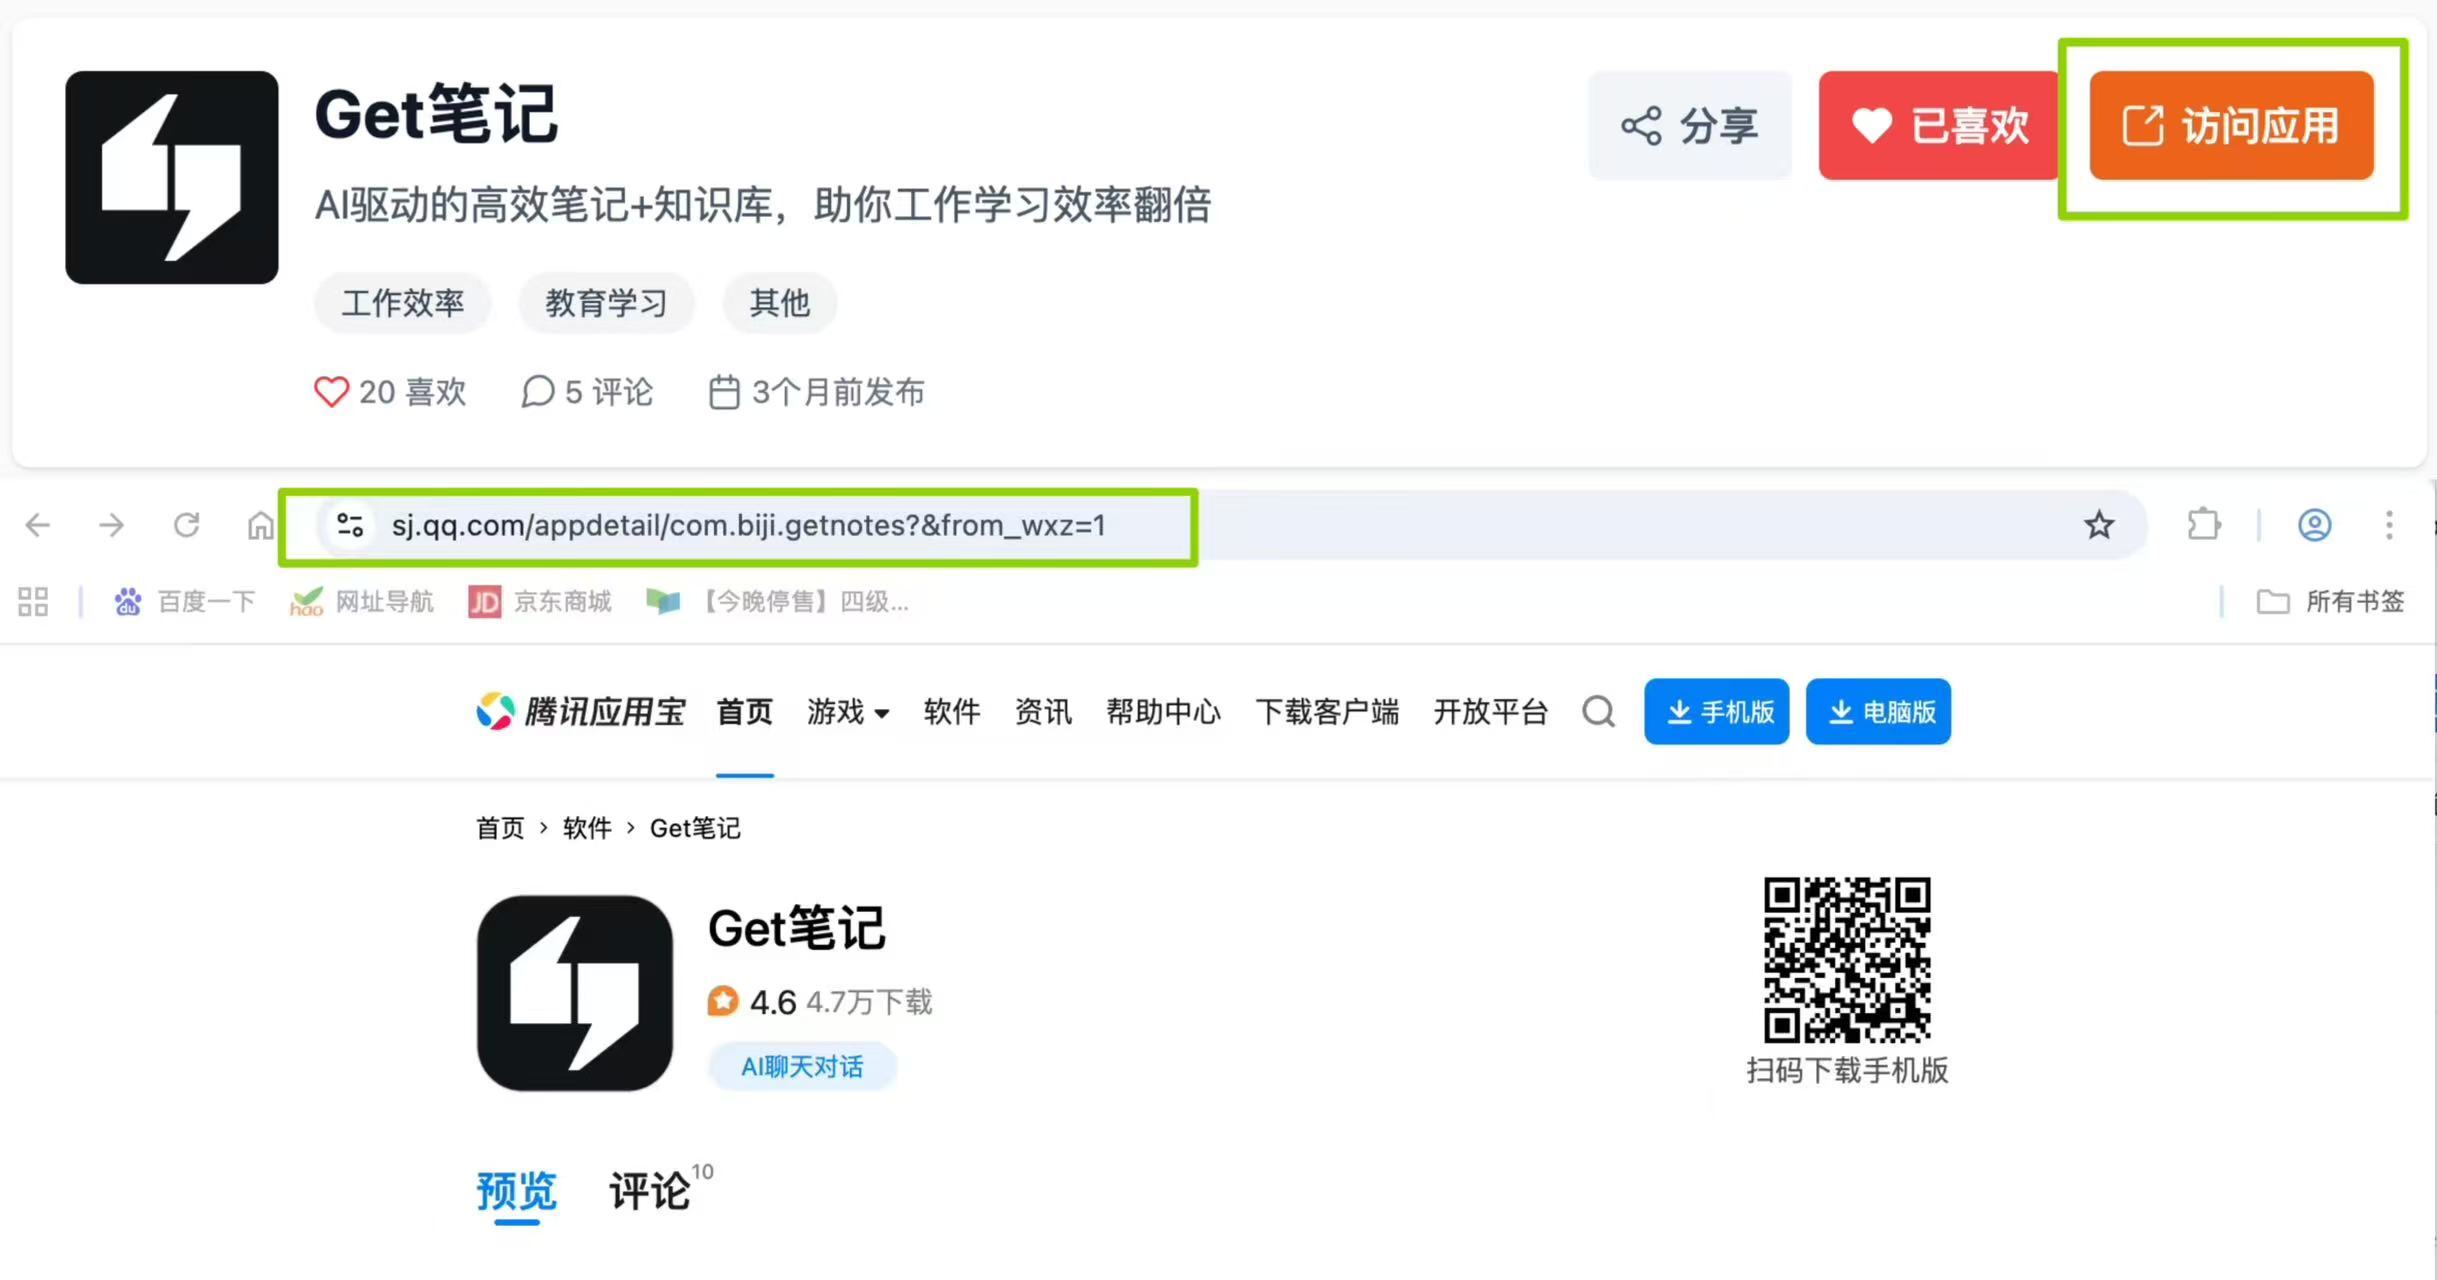Bookmark this page with star icon

click(2099, 525)
